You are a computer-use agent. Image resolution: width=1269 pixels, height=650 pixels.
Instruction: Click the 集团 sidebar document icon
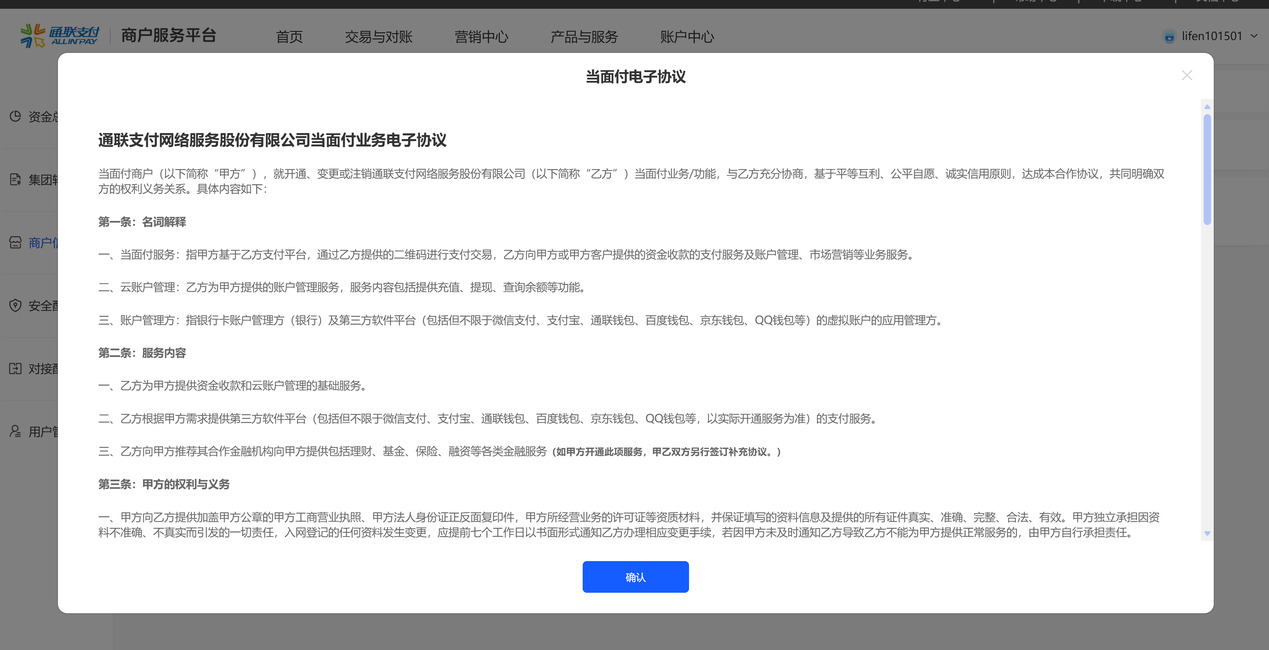(15, 180)
